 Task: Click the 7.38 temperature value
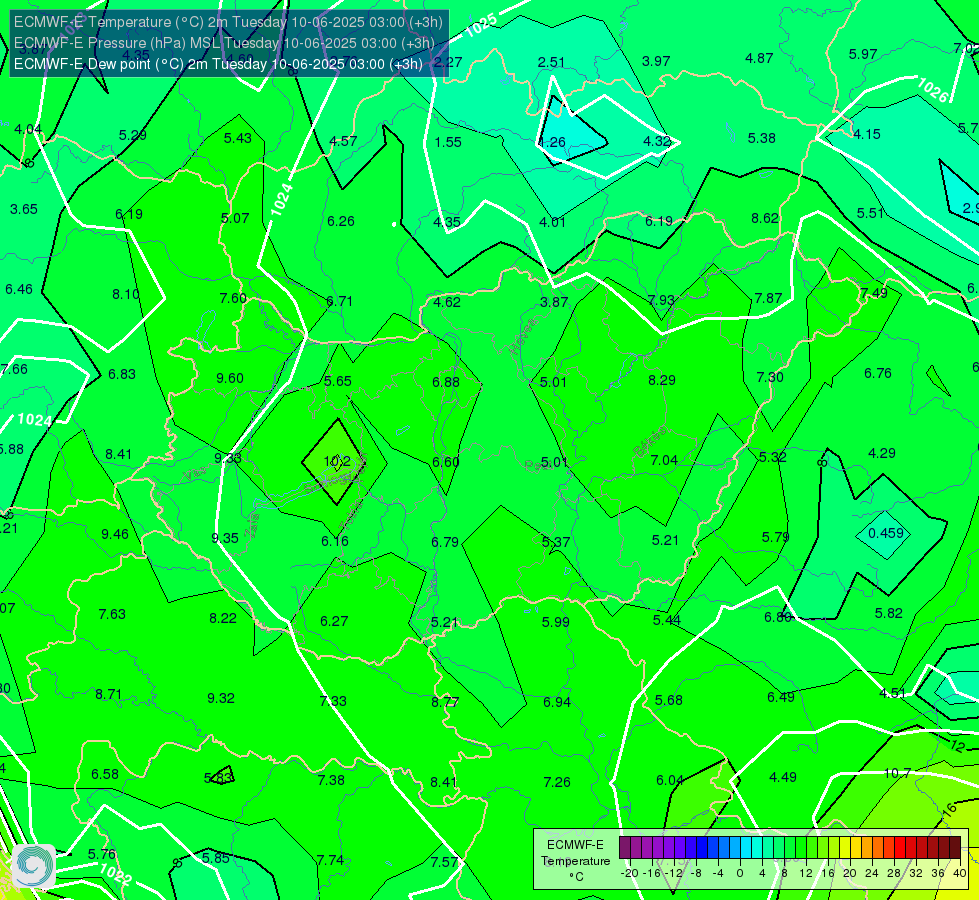point(331,781)
